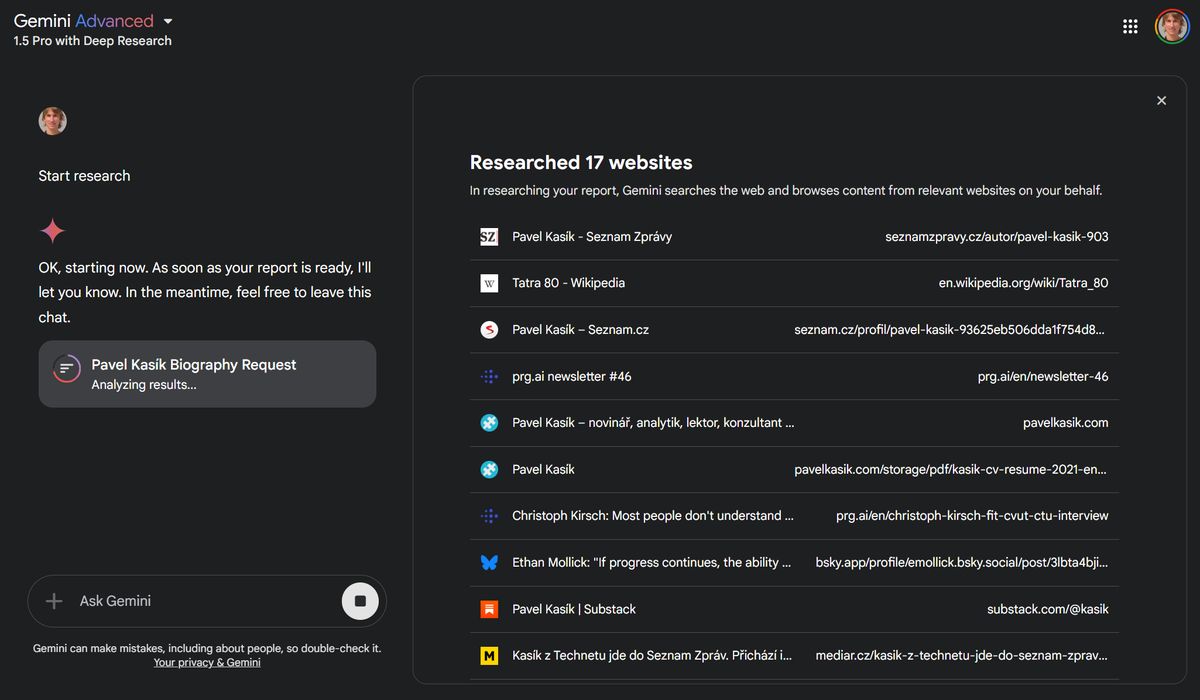Click the pavelkasik.com URL text
The height and width of the screenshot is (700, 1200).
(1066, 422)
